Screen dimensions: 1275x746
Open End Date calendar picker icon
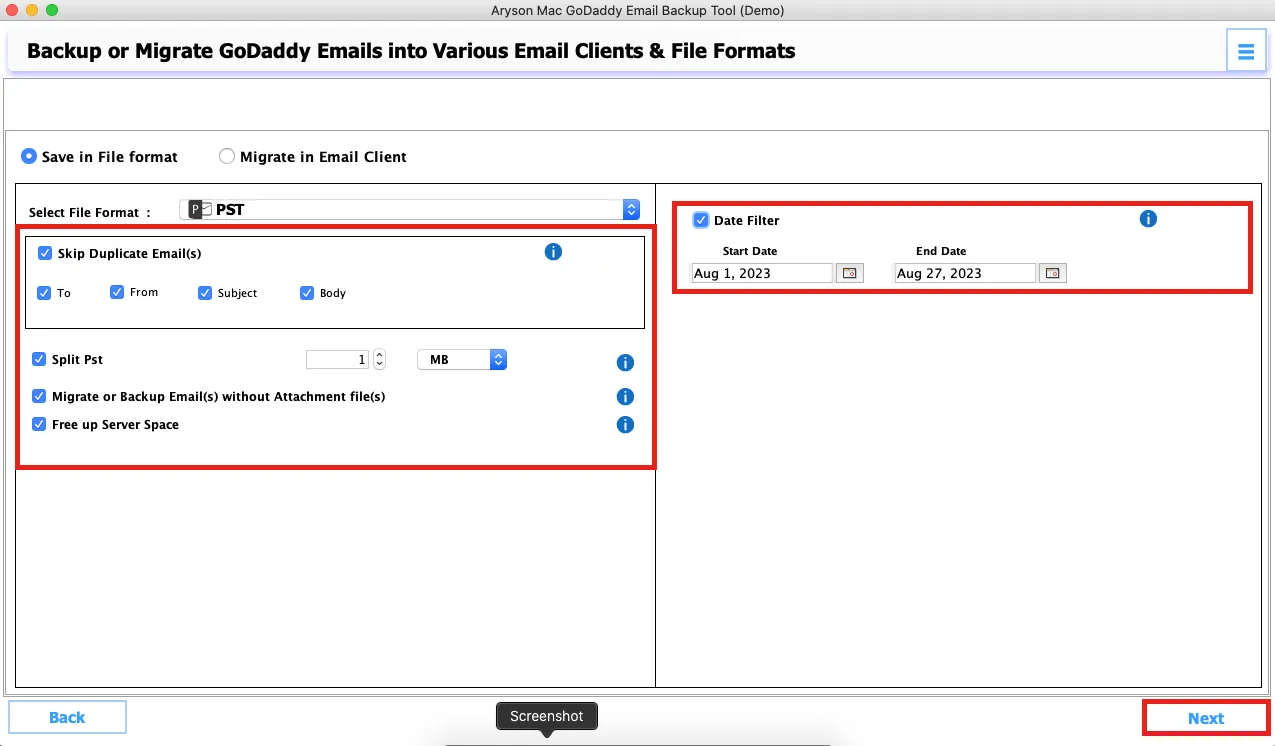(1053, 273)
